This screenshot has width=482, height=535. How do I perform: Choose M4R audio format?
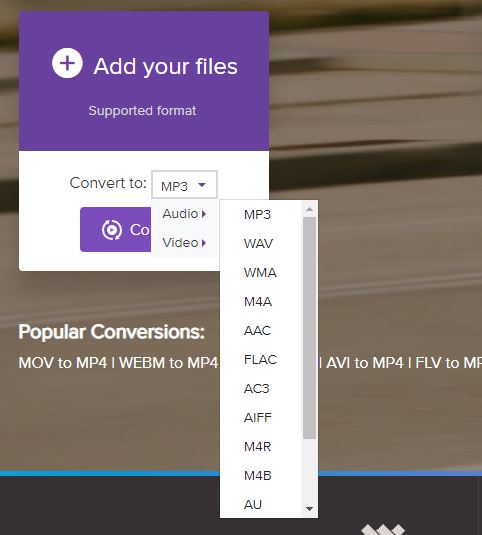click(258, 447)
